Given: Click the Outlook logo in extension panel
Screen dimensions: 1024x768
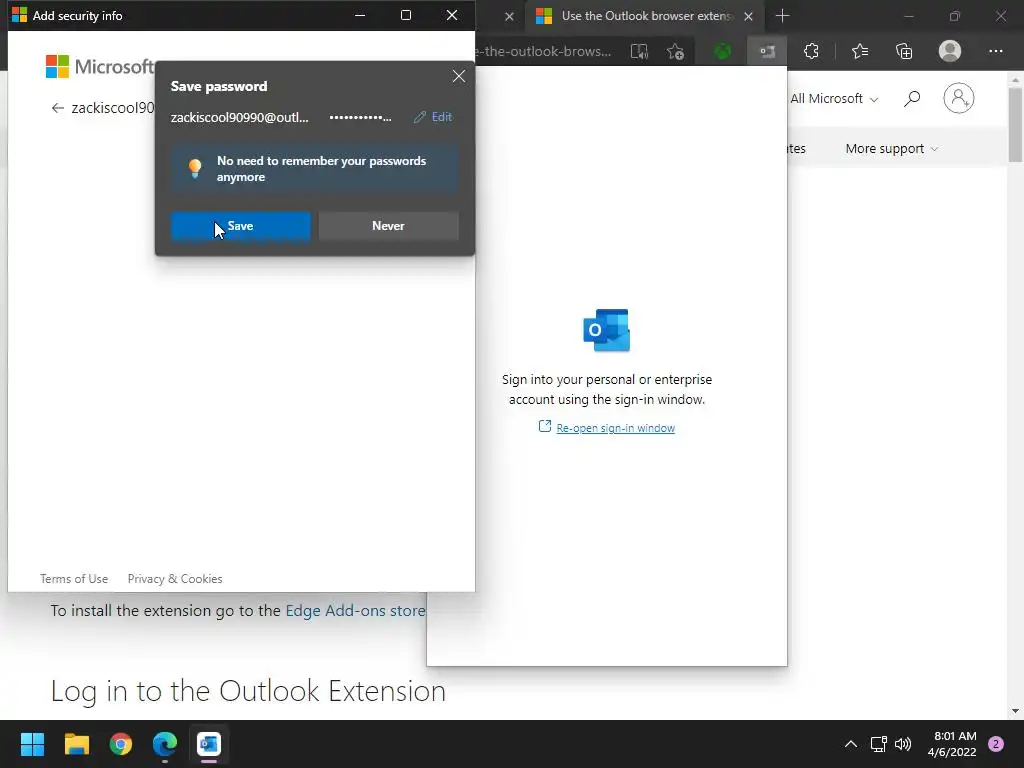Looking at the screenshot, I should [x=607, y=330].
